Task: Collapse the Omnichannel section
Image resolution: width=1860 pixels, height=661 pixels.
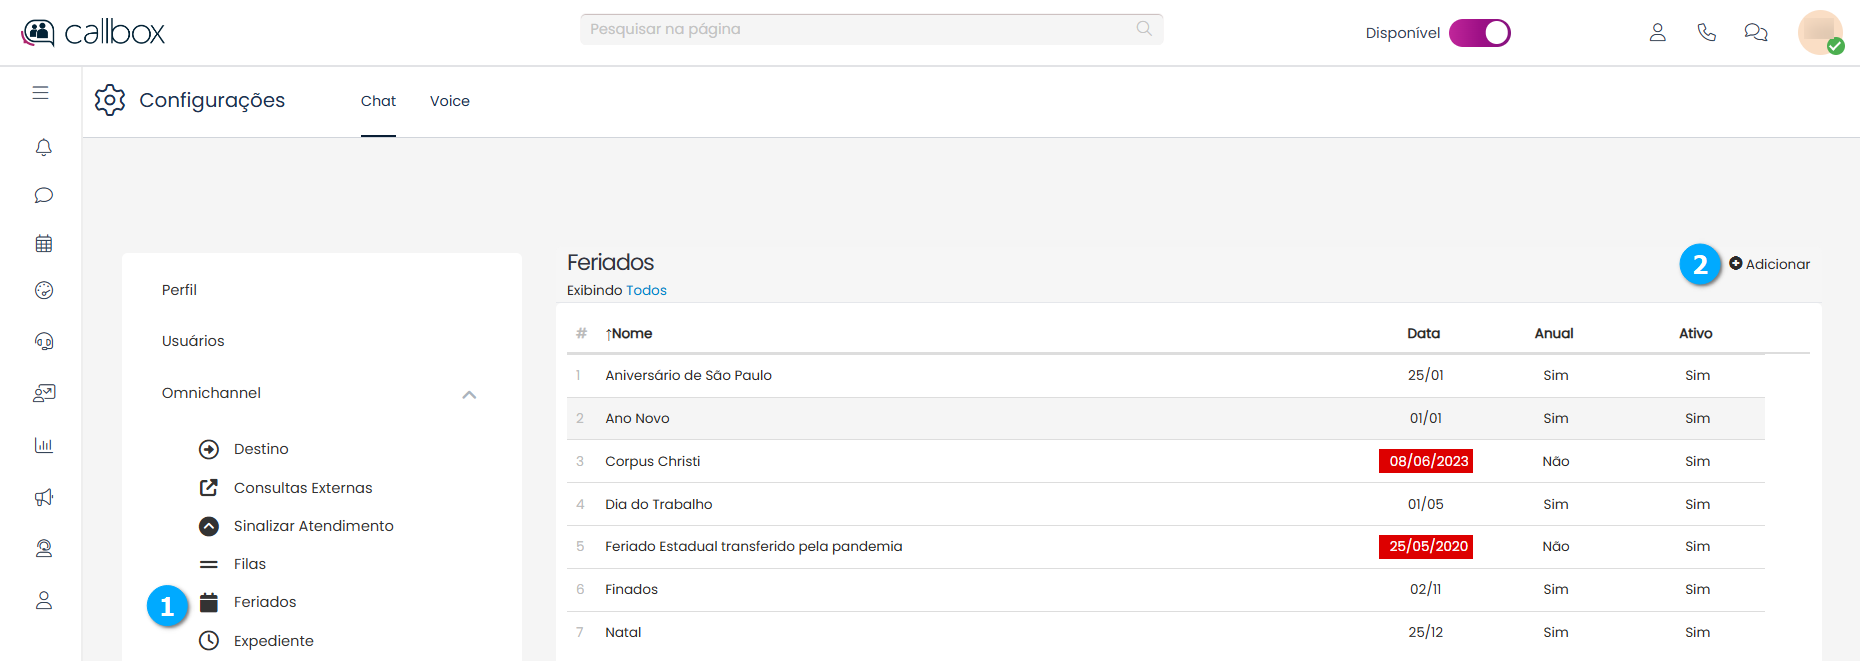Action: [x=469, y=394]
